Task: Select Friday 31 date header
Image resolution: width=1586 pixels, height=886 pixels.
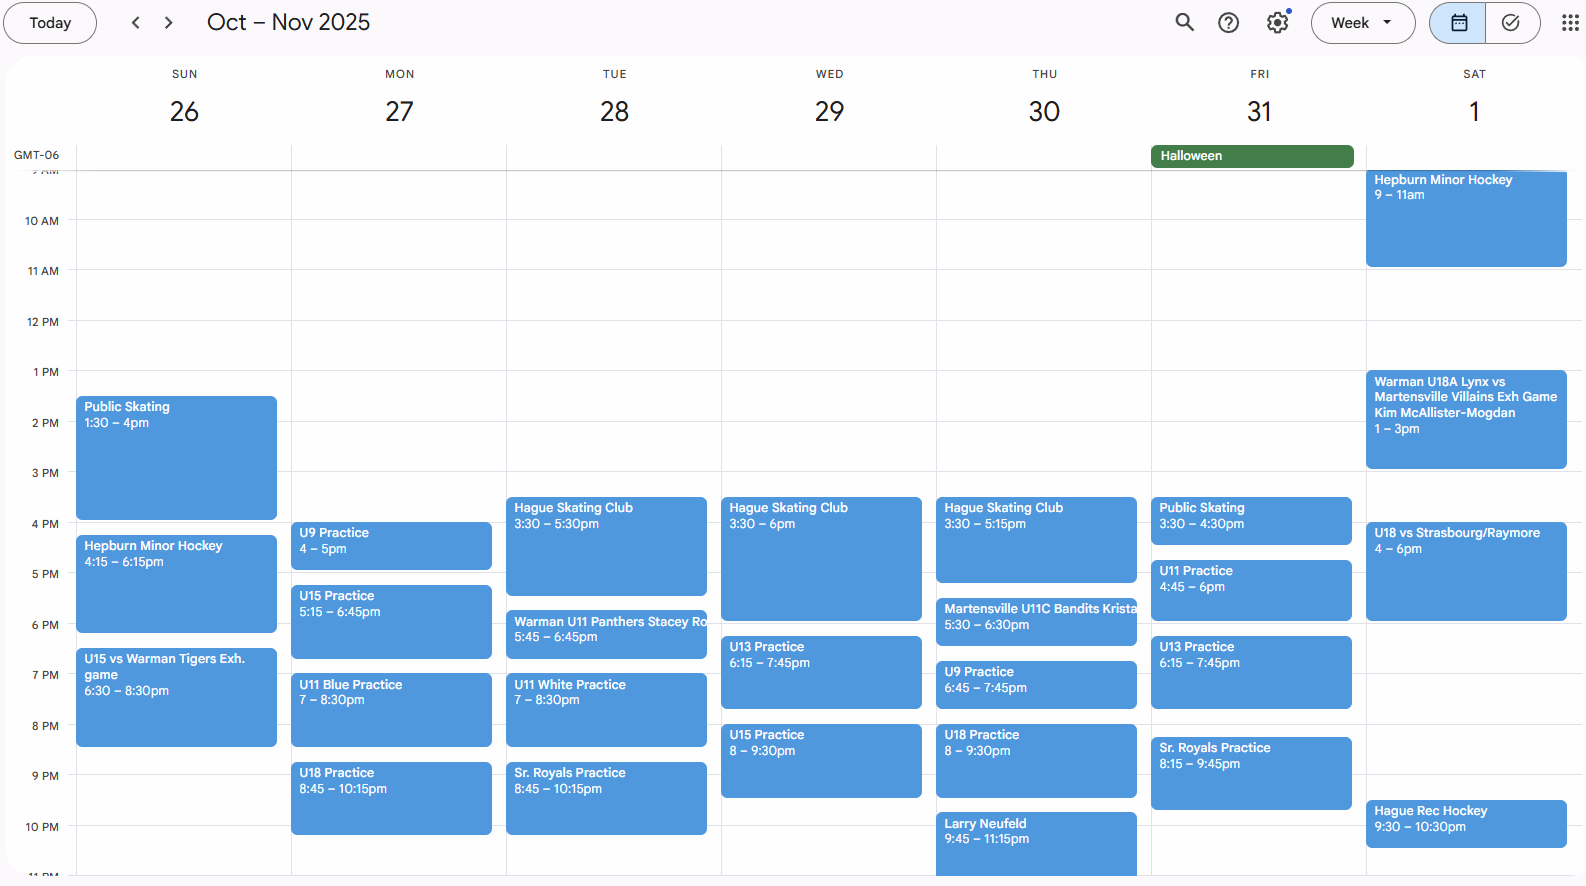Action: (1258, 111)
